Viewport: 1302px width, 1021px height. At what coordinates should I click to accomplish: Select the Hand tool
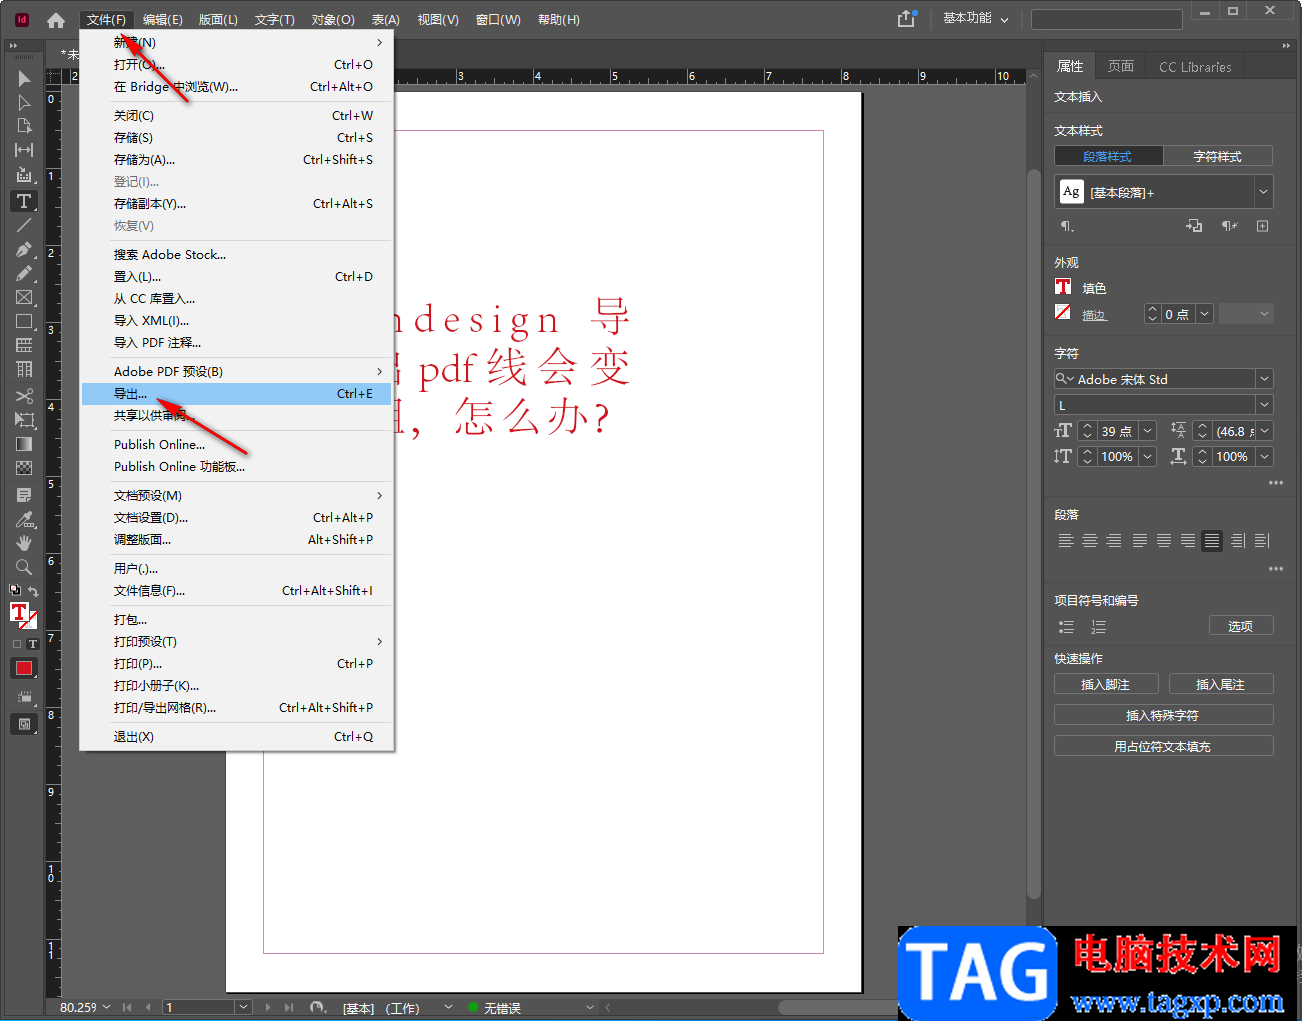pyautogui.click(x=24, y=543)
